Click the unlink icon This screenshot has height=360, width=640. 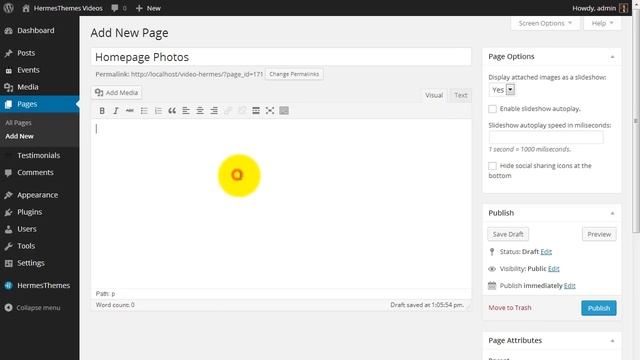(x=242, y=111)
